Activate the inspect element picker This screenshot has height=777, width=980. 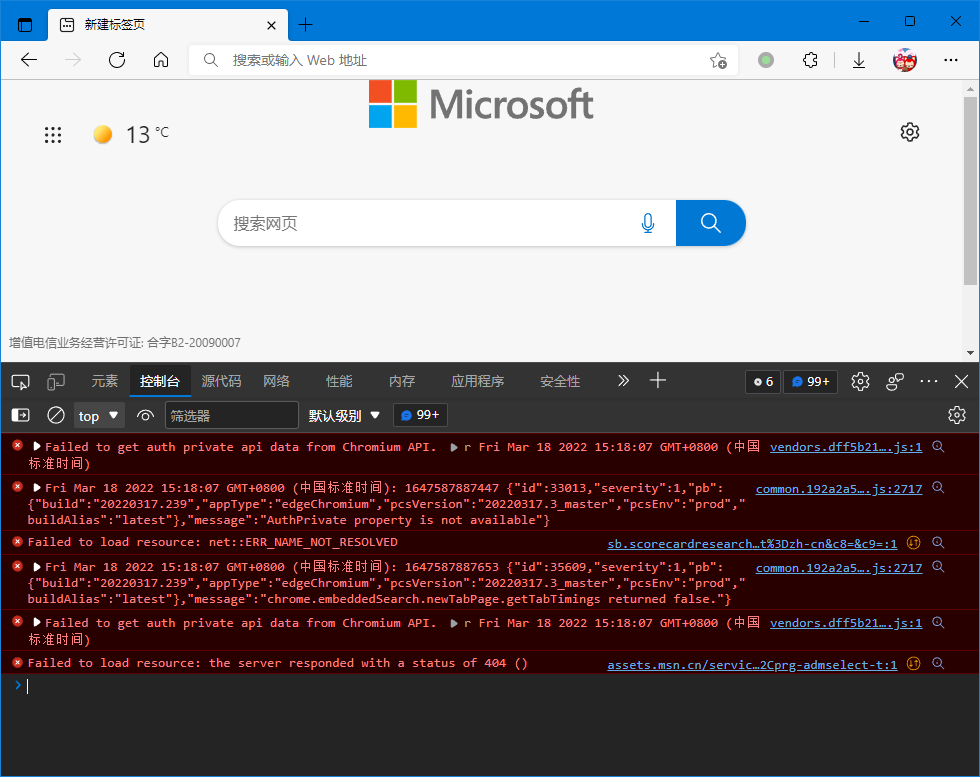(21, 381)
